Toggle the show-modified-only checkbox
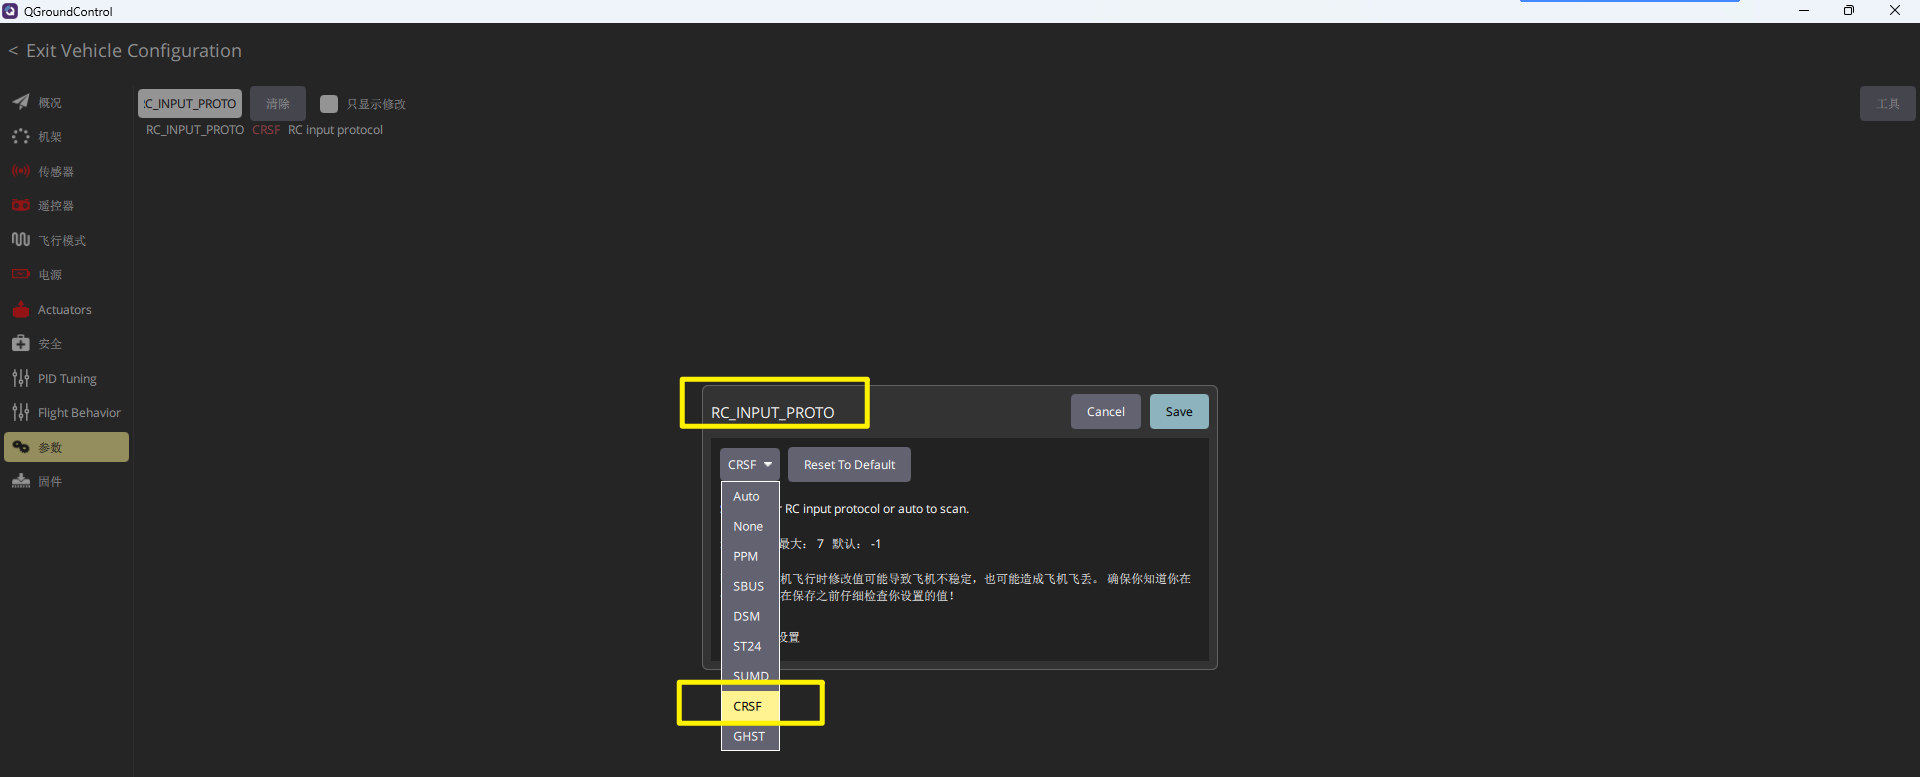Screen dimensions: 1920x777 click(x=328, y=104)
